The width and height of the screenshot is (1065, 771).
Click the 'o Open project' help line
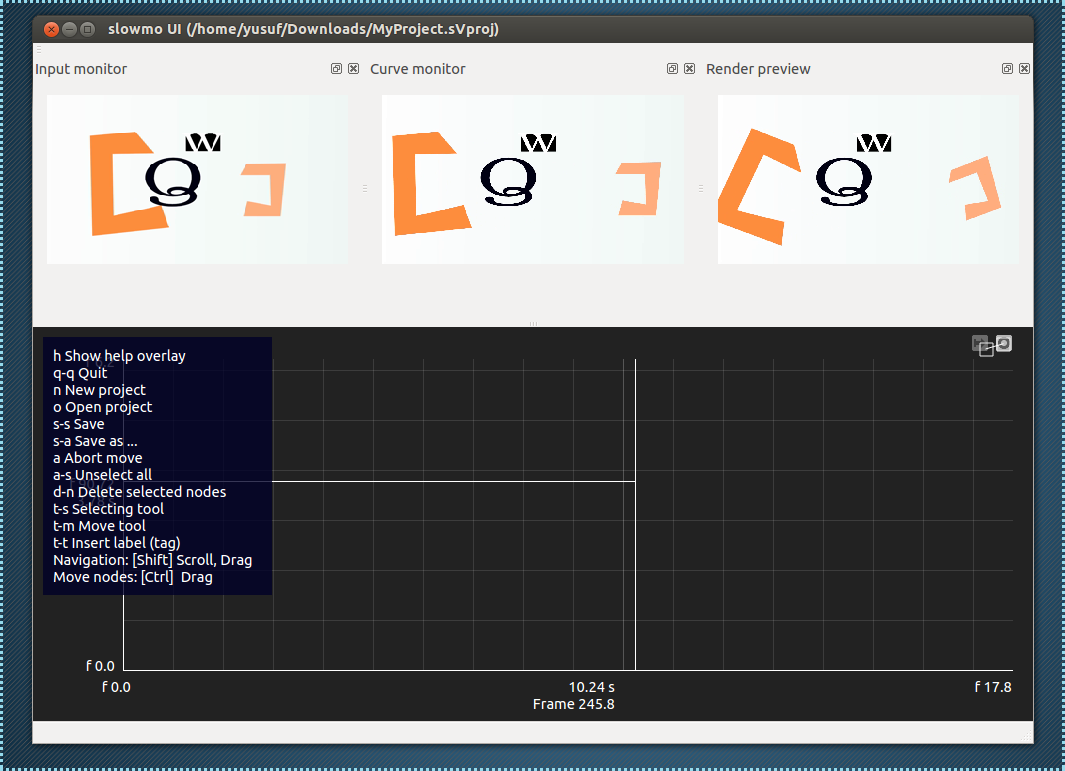(x=103, y=407)
